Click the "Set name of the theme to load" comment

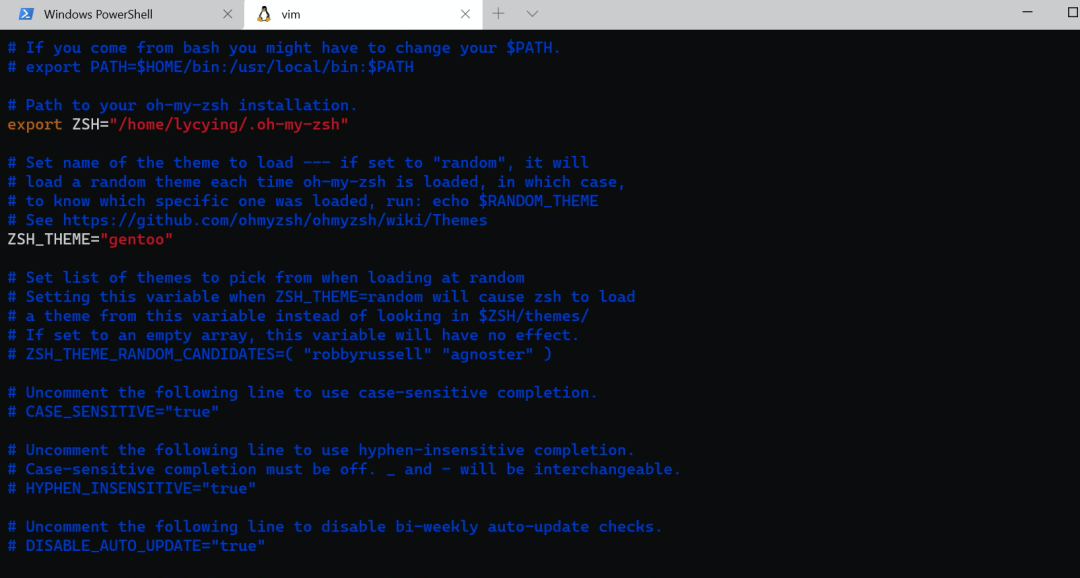coord(298,163)
